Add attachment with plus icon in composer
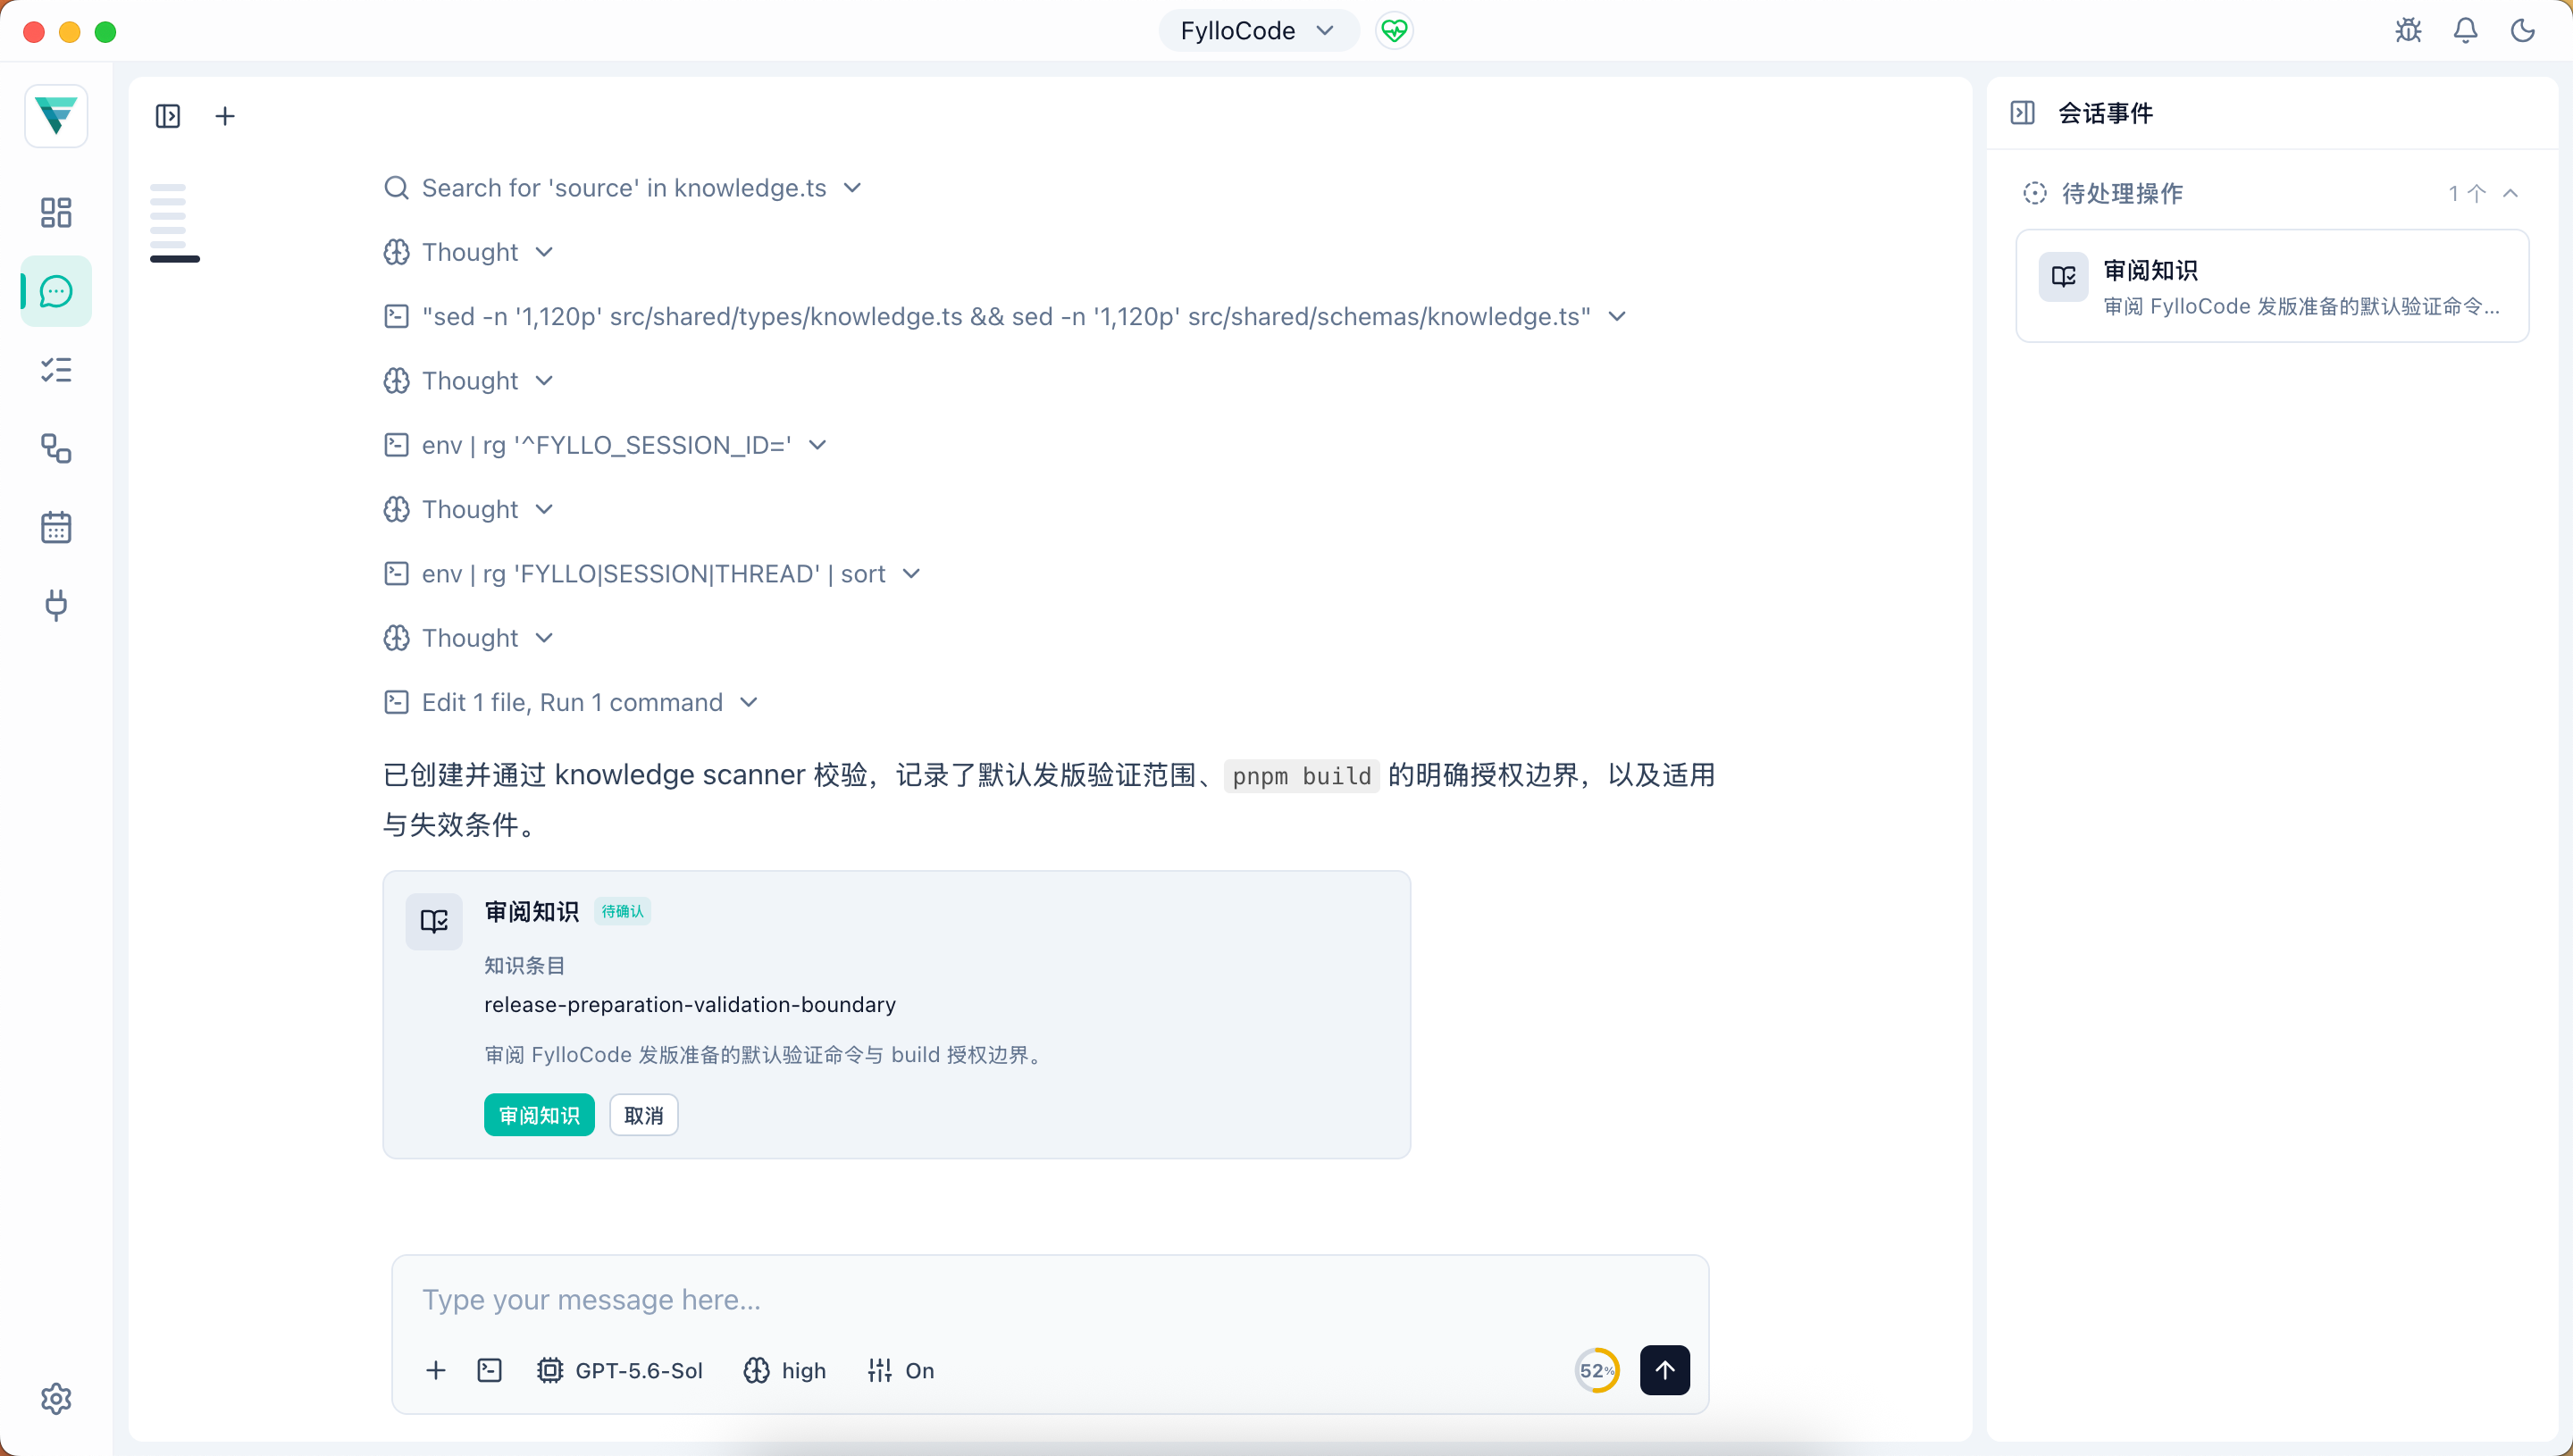 435,1370
